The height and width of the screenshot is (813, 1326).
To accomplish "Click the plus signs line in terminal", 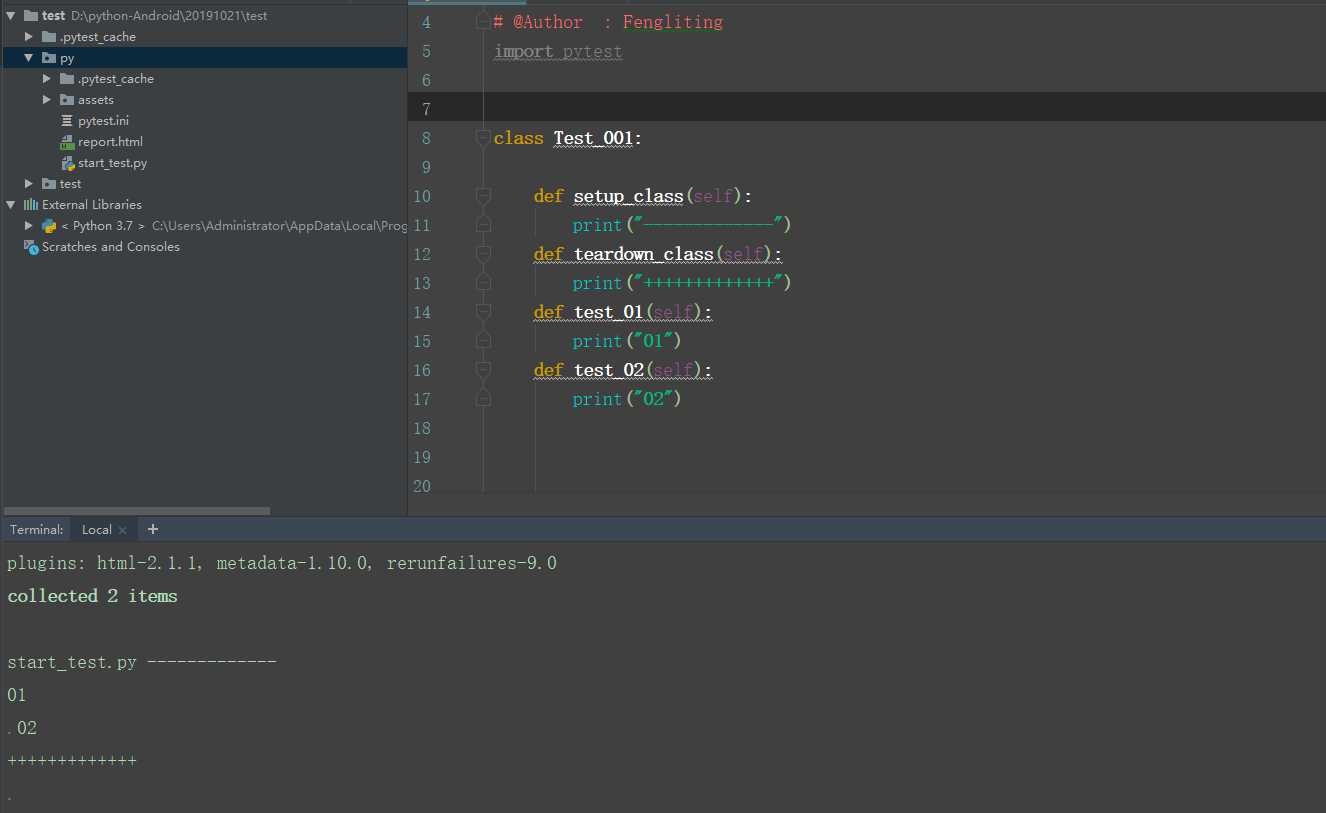I will pyautogui.click(x=72, y=761).
